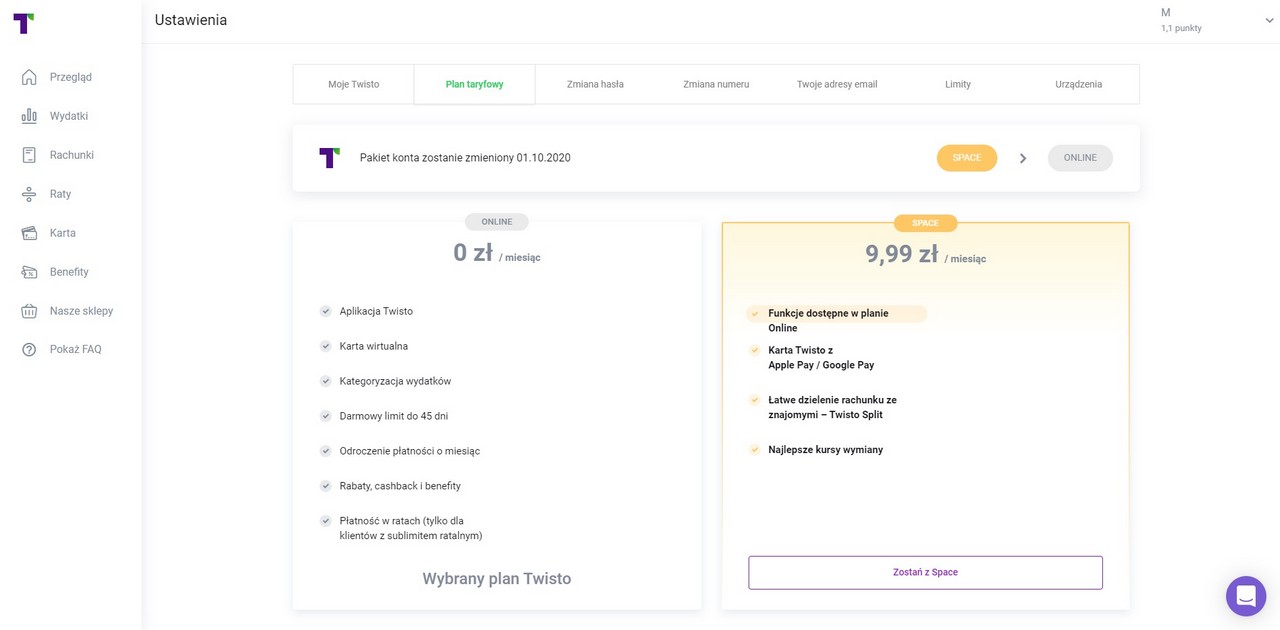Click the checkmark beside Najlepsze kursy wymiany
The image size is (1280, 630).
click(755, 450)
